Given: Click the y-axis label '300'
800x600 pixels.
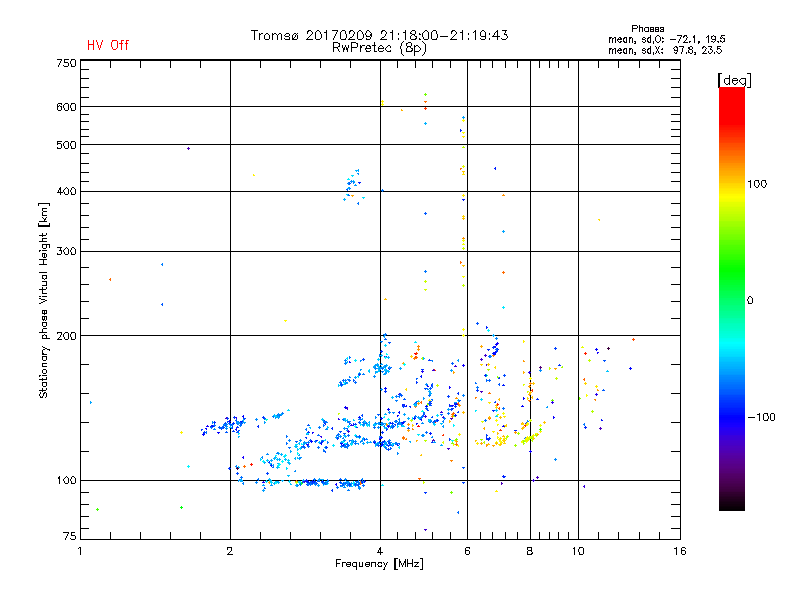Looking at the screenshot, I should coord(66,251).
